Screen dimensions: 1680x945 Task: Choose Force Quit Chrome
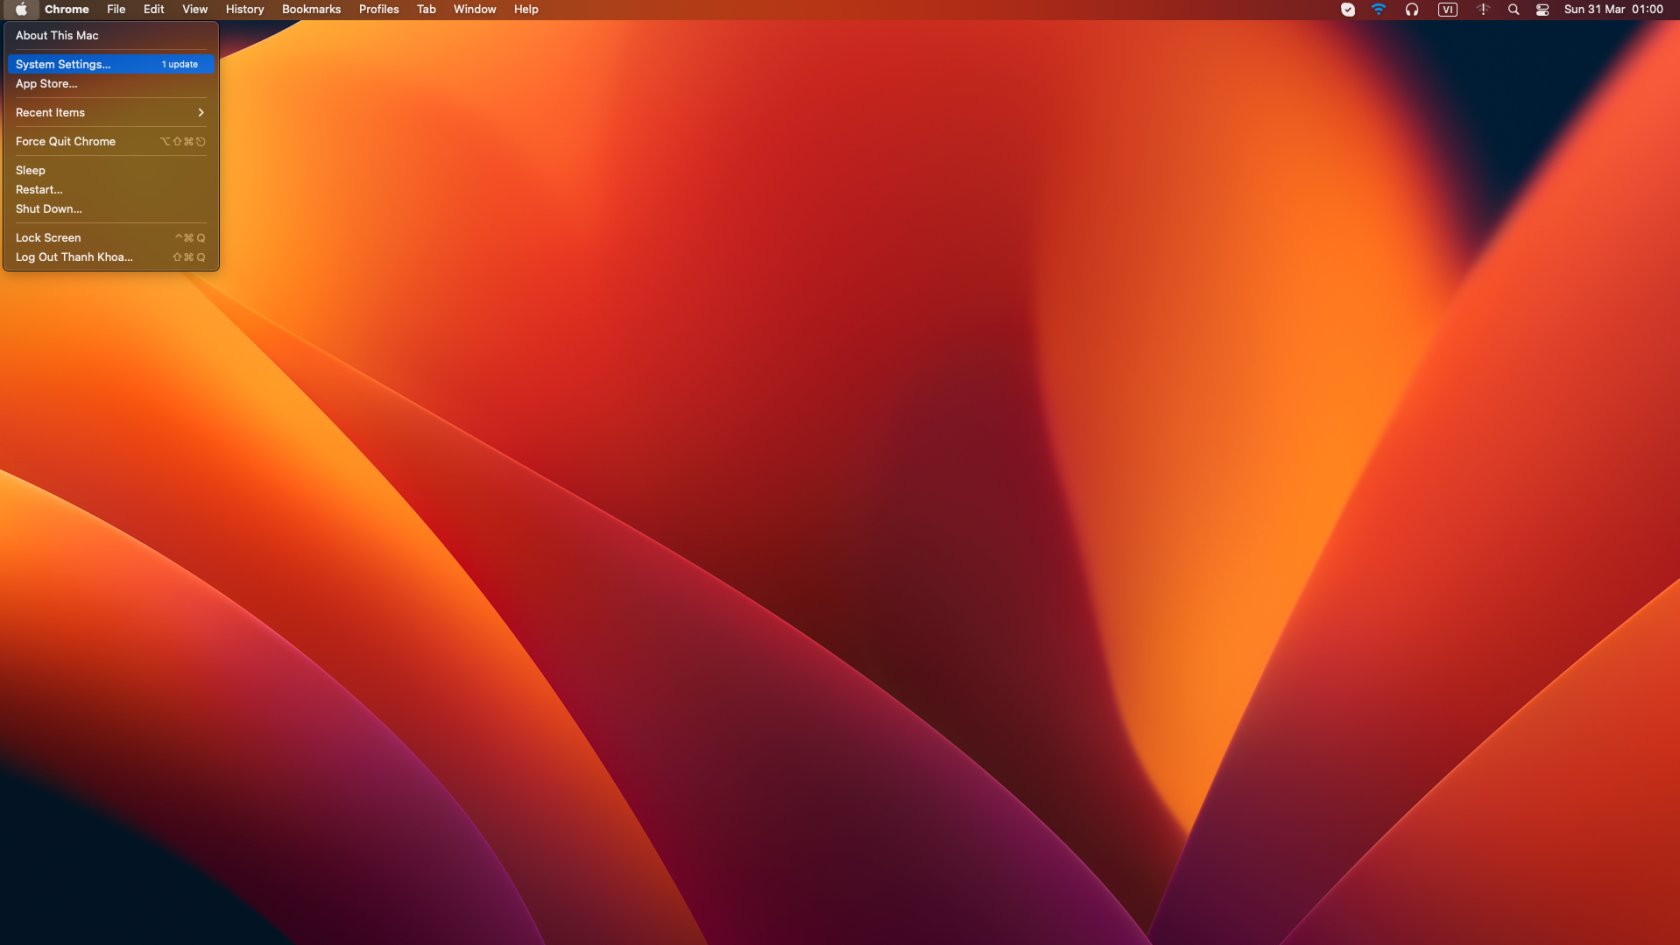pos(65,141)
